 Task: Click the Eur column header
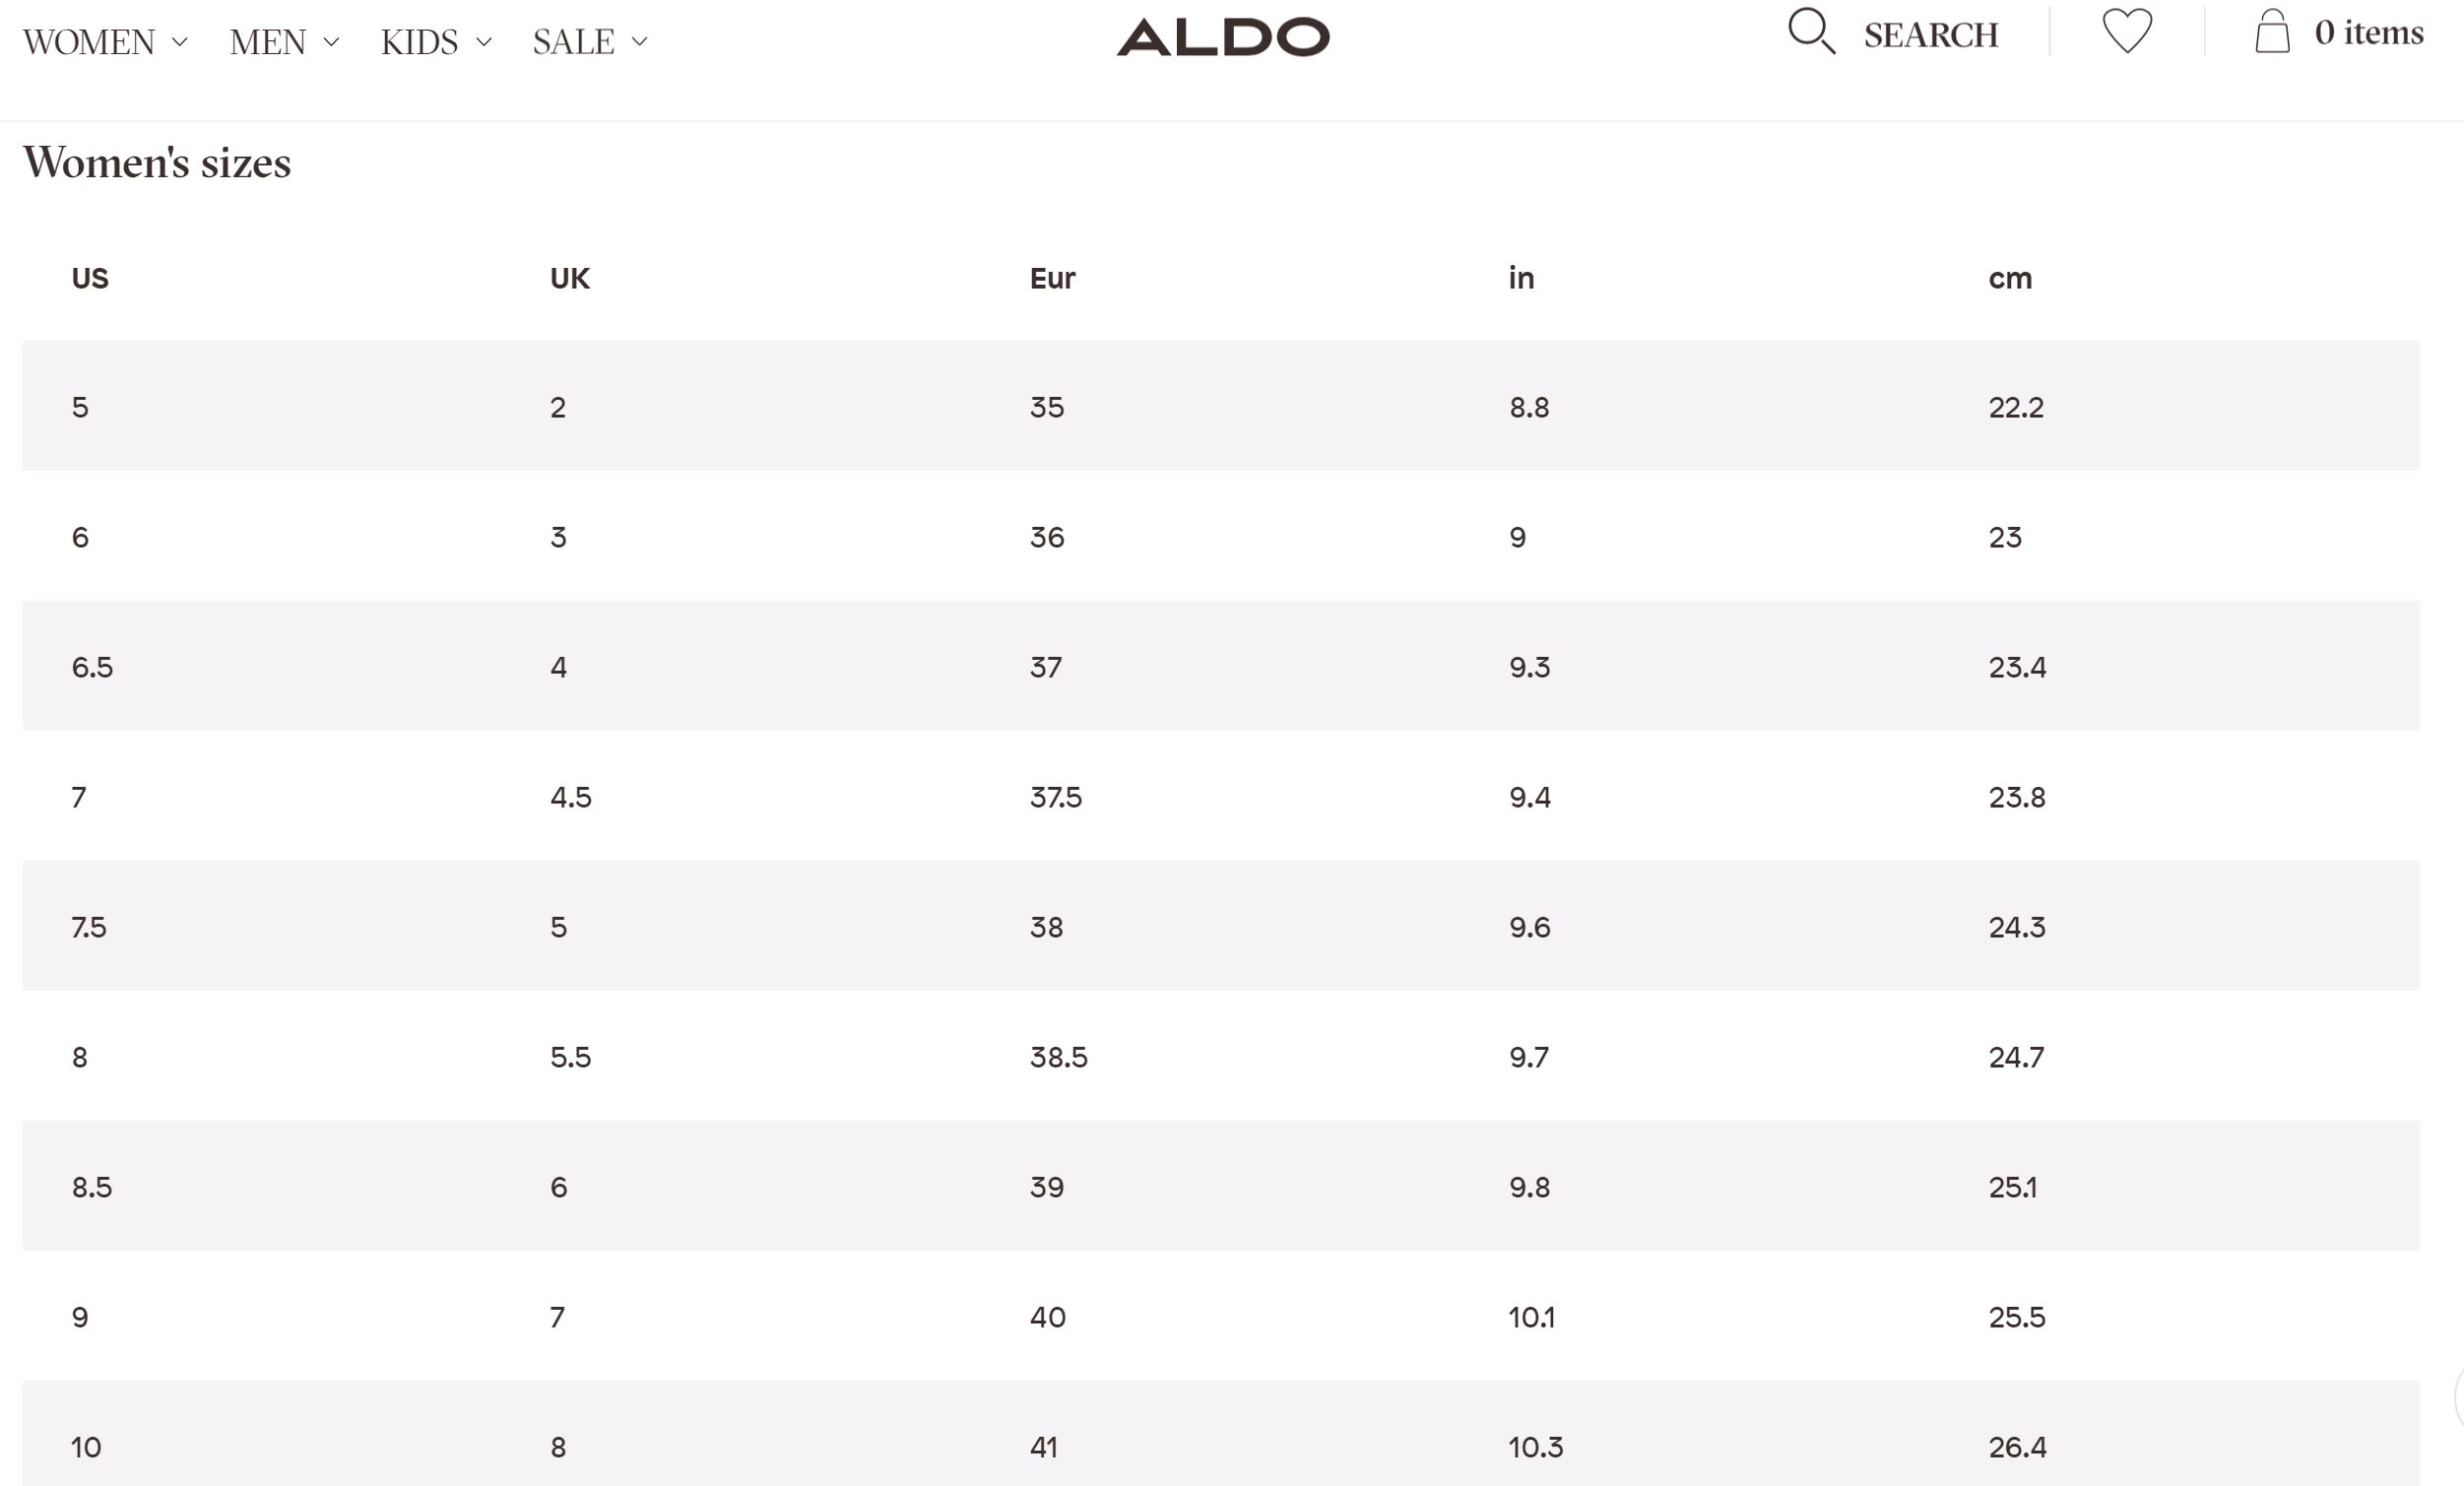(x=1052, y=278)
